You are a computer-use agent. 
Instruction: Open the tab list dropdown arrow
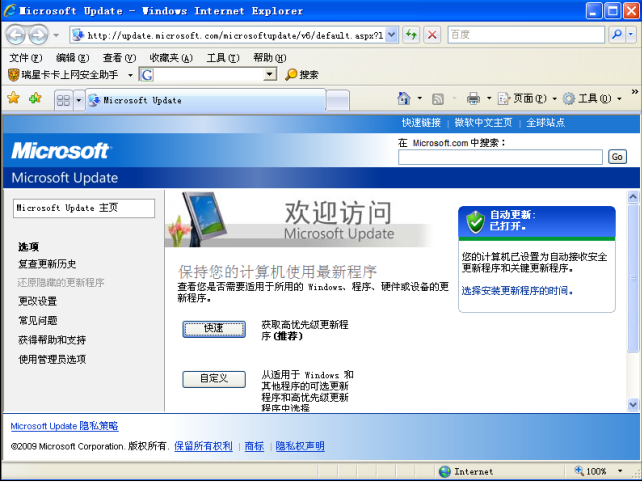click(x=79, y=100)
